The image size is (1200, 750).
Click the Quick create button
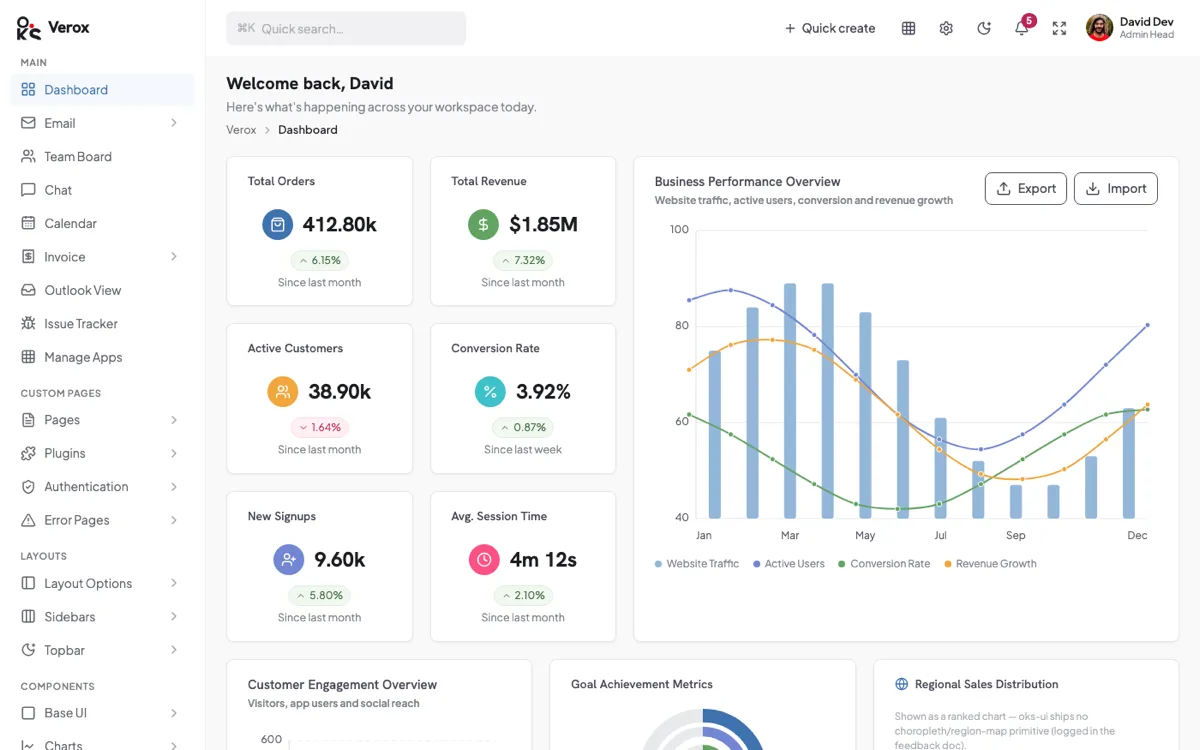(x=830, y=28)
